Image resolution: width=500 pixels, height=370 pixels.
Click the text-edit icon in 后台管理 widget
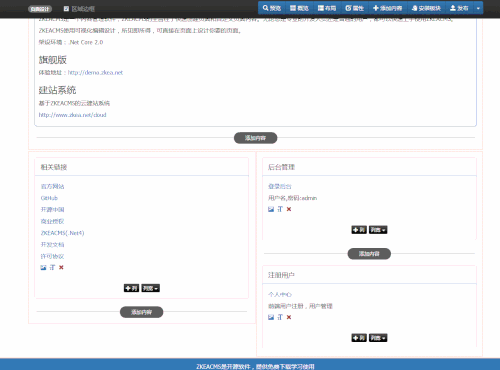point(280,209)
